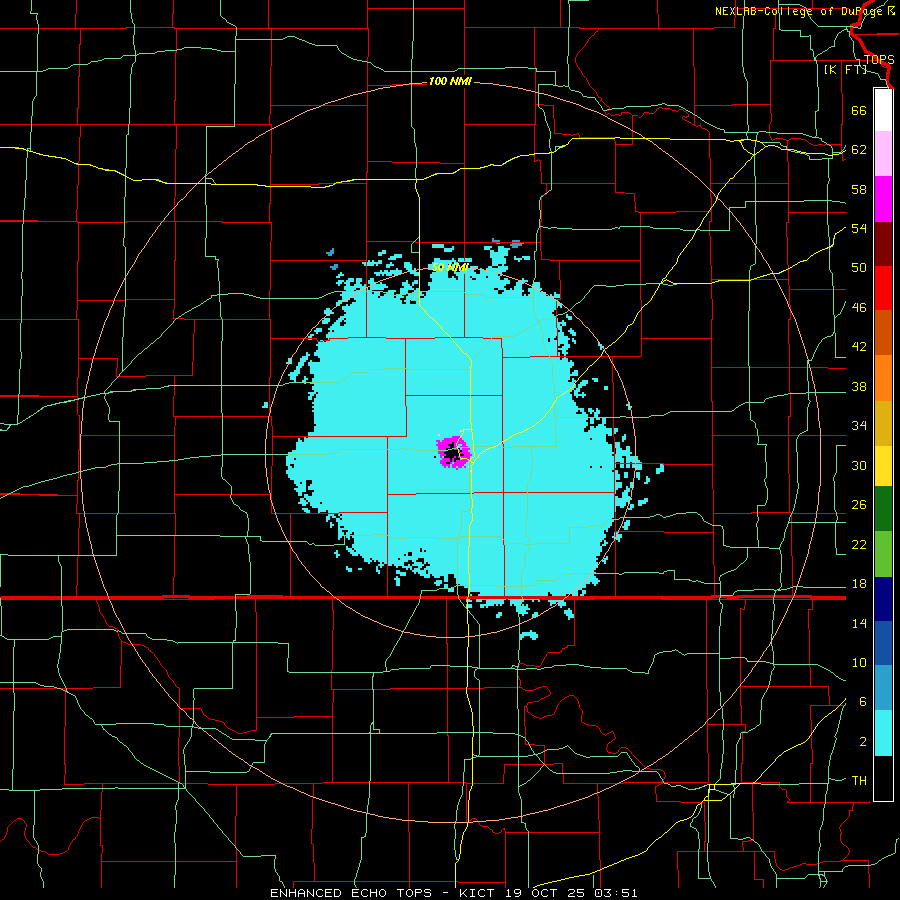Click the 2 legend tick label
This screenshot has width=900, height=900.
863,742
